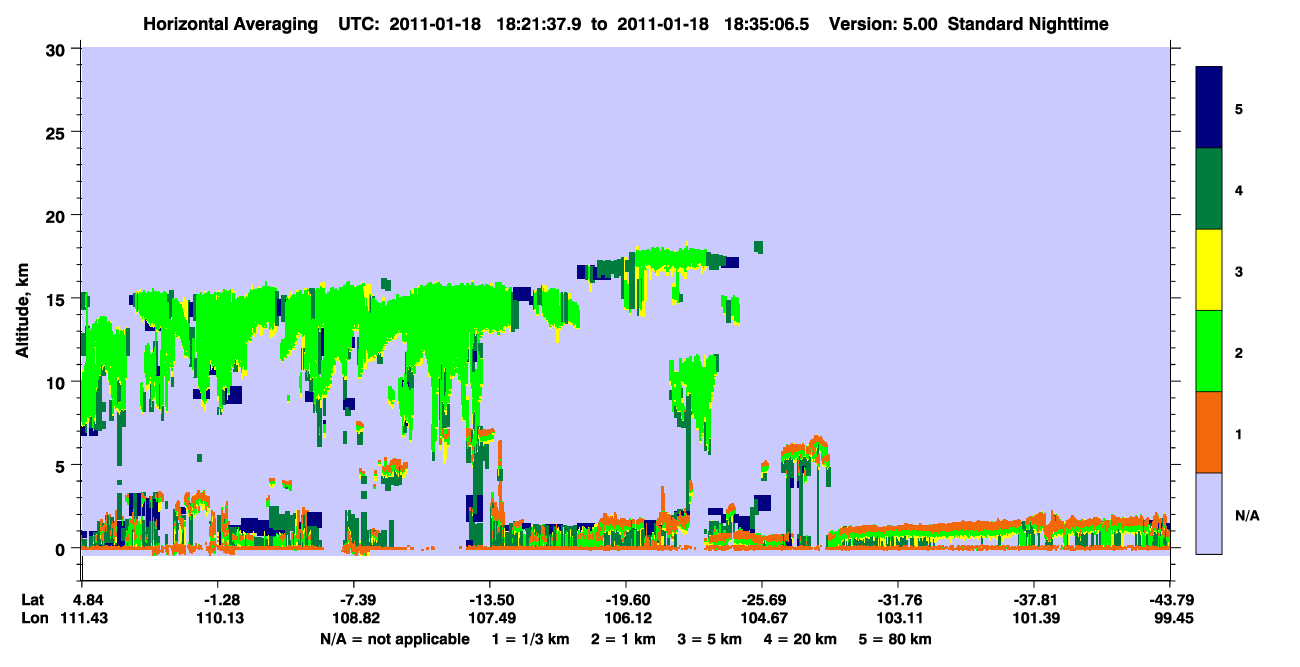1300x667 pixels.
Task: Click the 'Version: 5.00' text
Action: point(883,24)
